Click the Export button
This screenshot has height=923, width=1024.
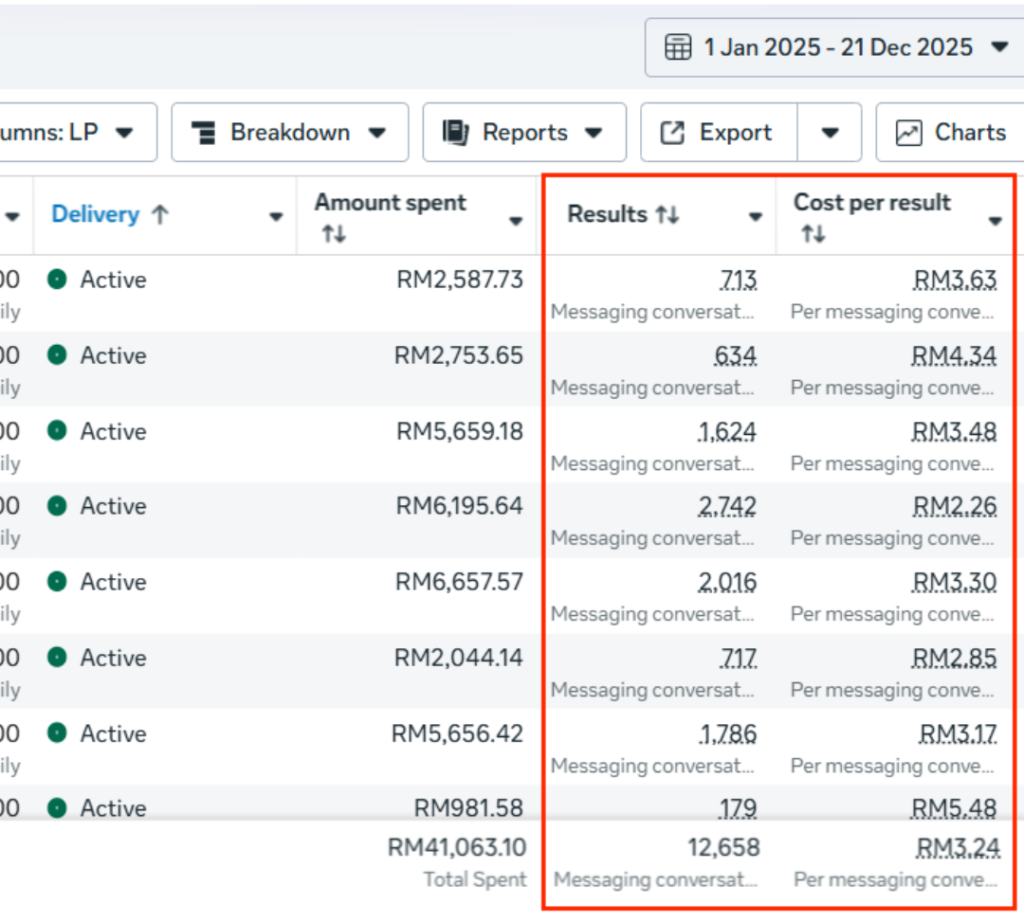click(x=718, y=133)
